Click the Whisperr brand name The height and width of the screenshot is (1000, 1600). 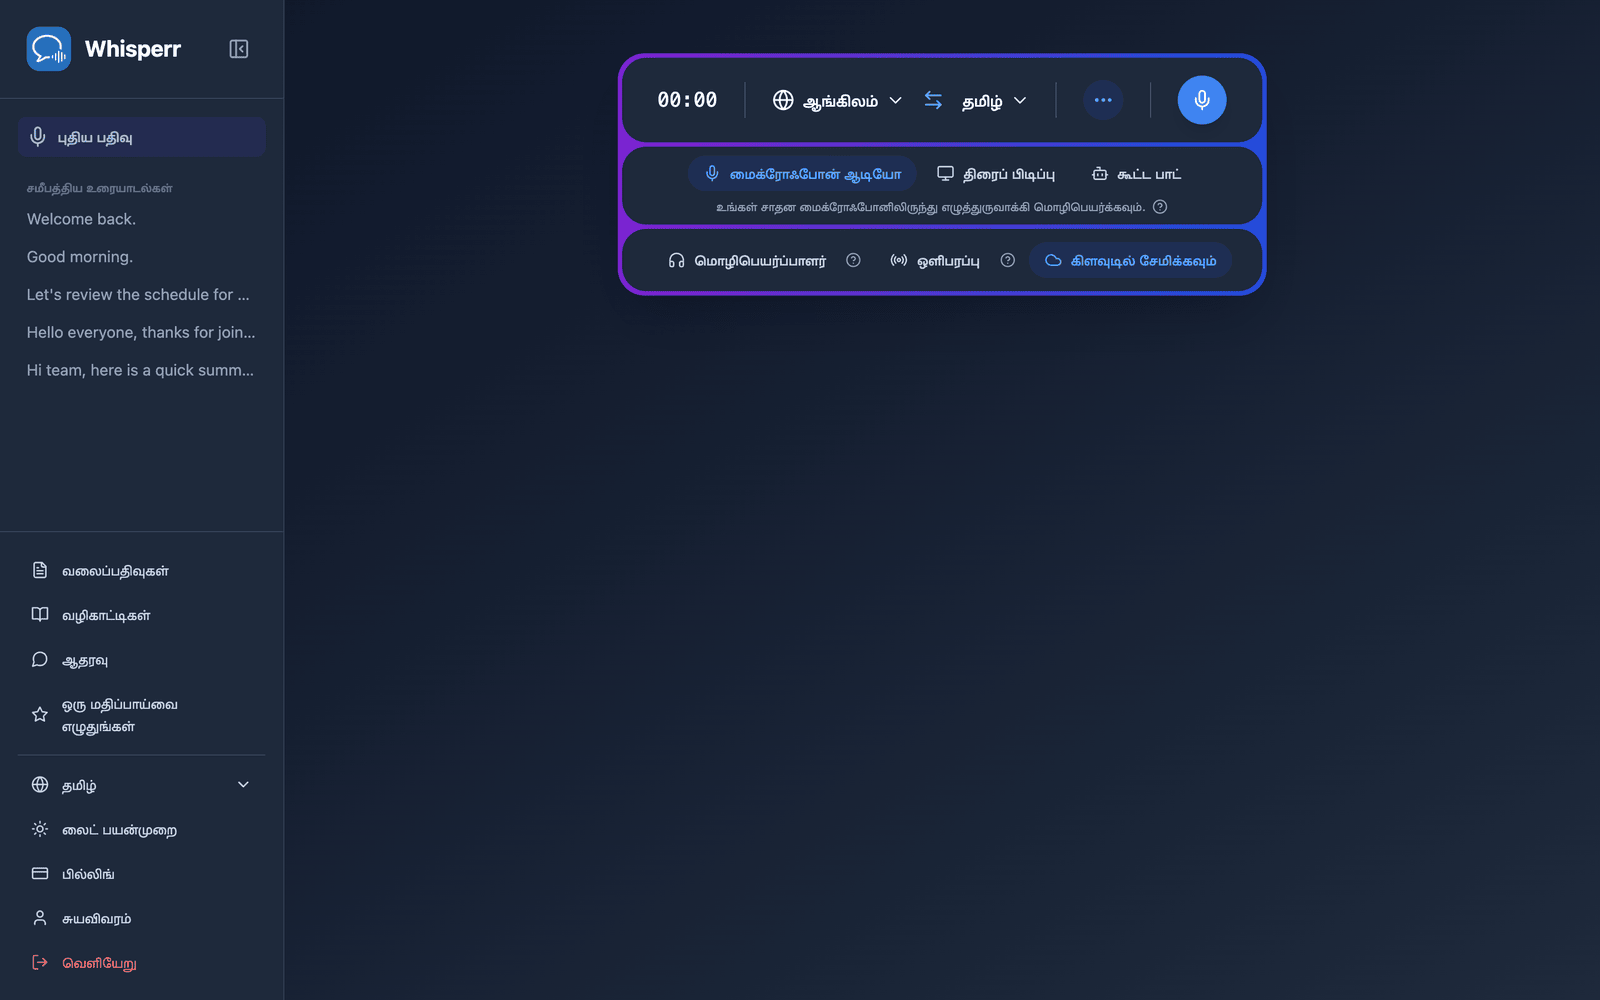pos(133,49)
